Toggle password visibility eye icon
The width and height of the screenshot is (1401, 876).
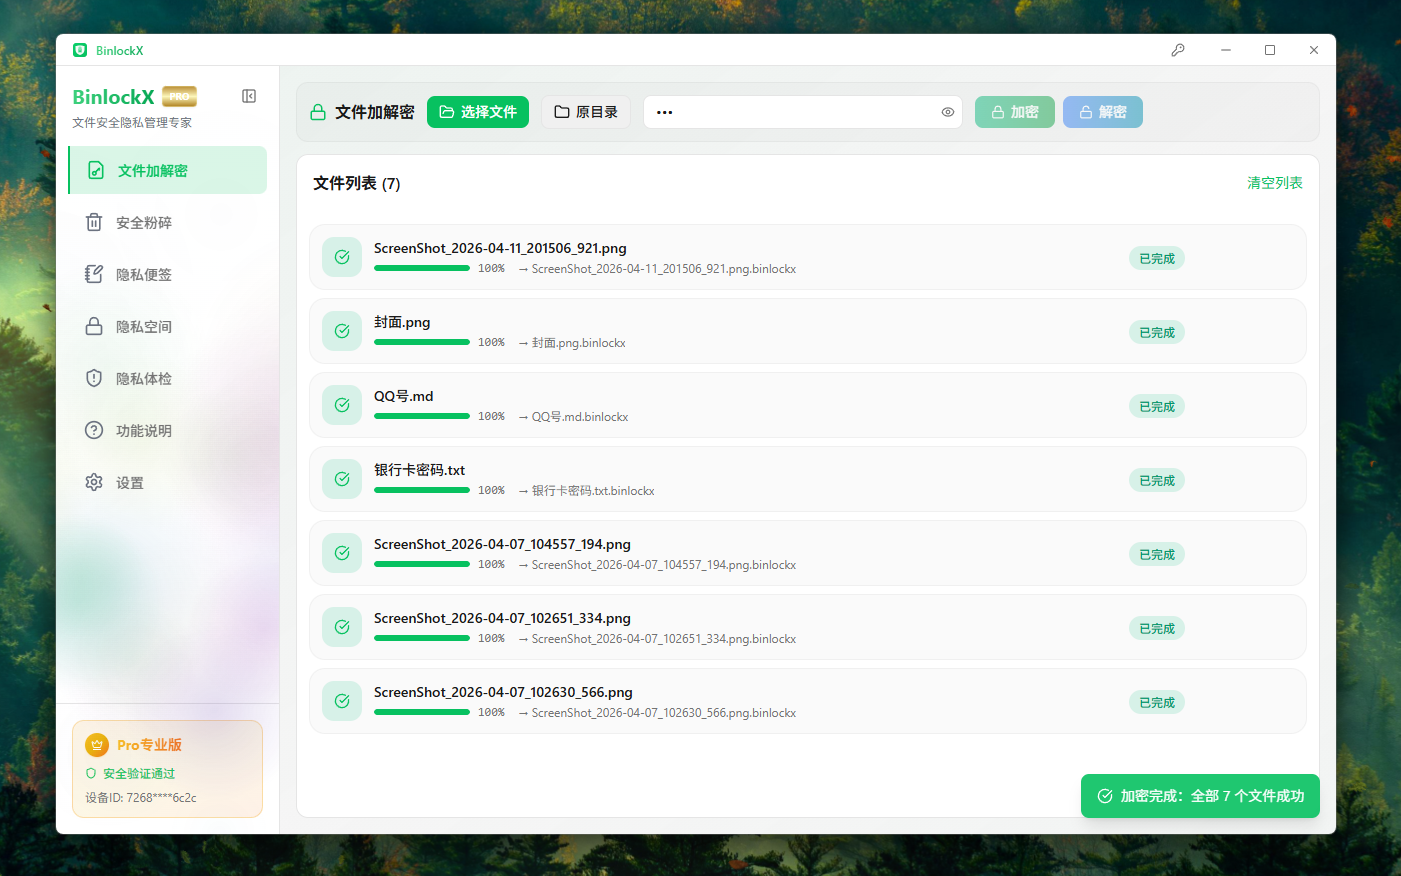click(x=948, y=112)
